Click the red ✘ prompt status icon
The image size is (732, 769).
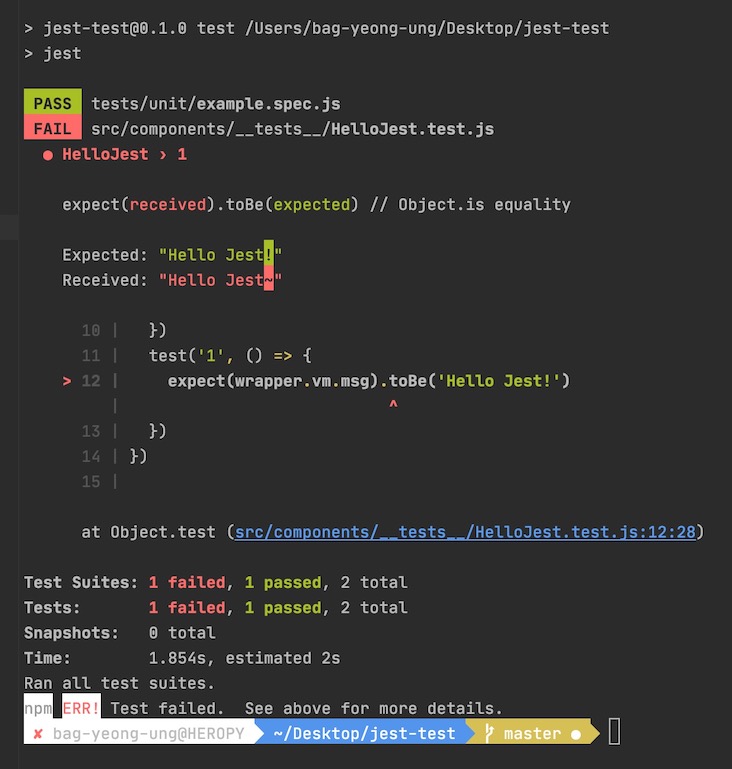38,734
